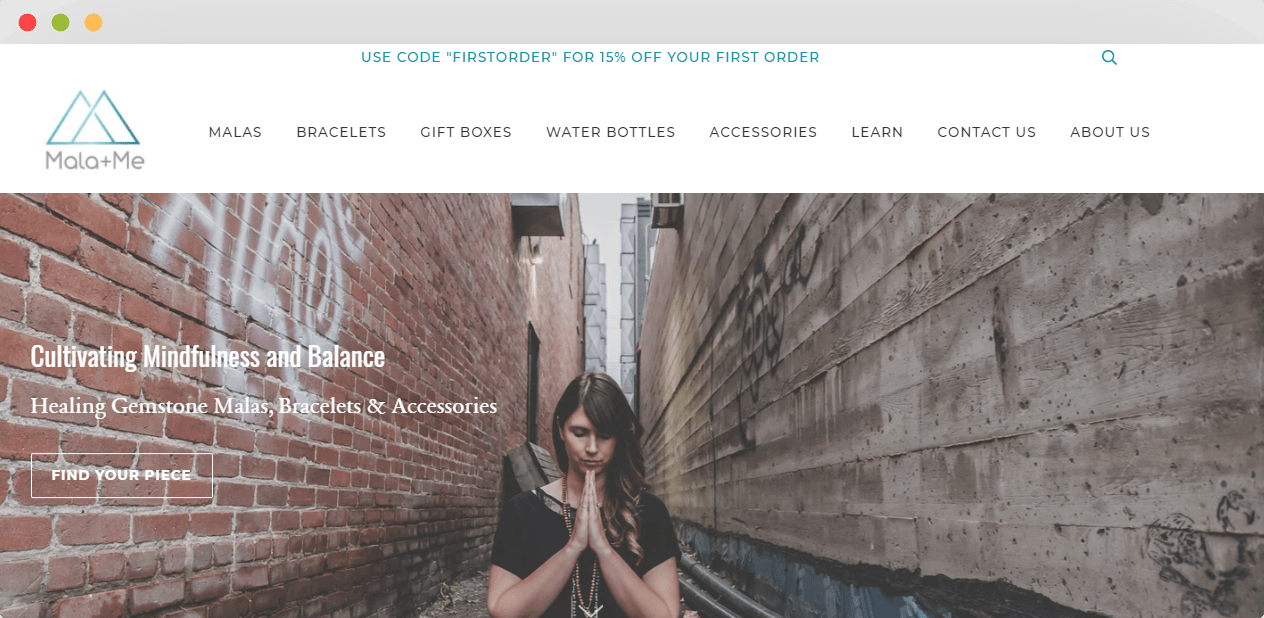Image resolution: width=1264 pixels, height=618 pixels.
Task: Click the orange window control dot
Action: coord(93,22)
